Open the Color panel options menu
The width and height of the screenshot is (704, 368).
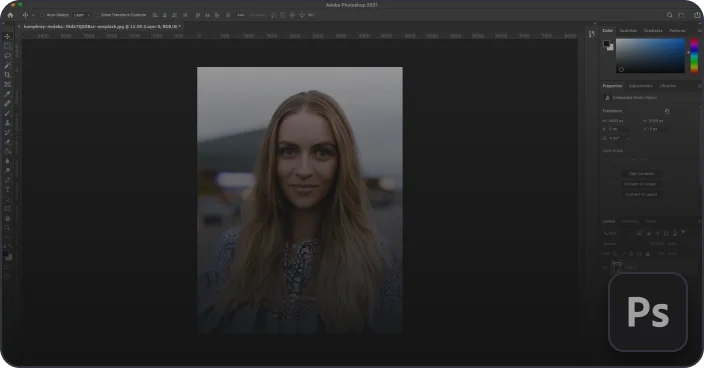[x=699, y=31]
